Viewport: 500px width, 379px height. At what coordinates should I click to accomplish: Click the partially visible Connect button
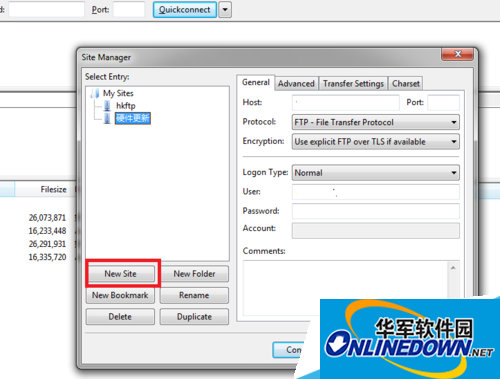coord(289,350)
